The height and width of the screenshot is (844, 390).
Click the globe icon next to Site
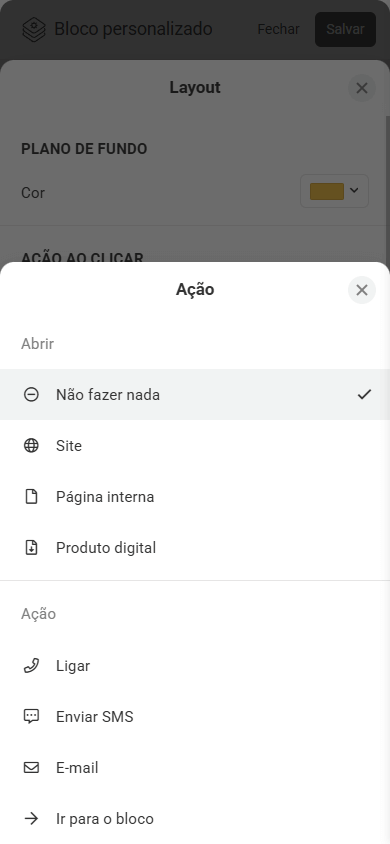point(31,446)
